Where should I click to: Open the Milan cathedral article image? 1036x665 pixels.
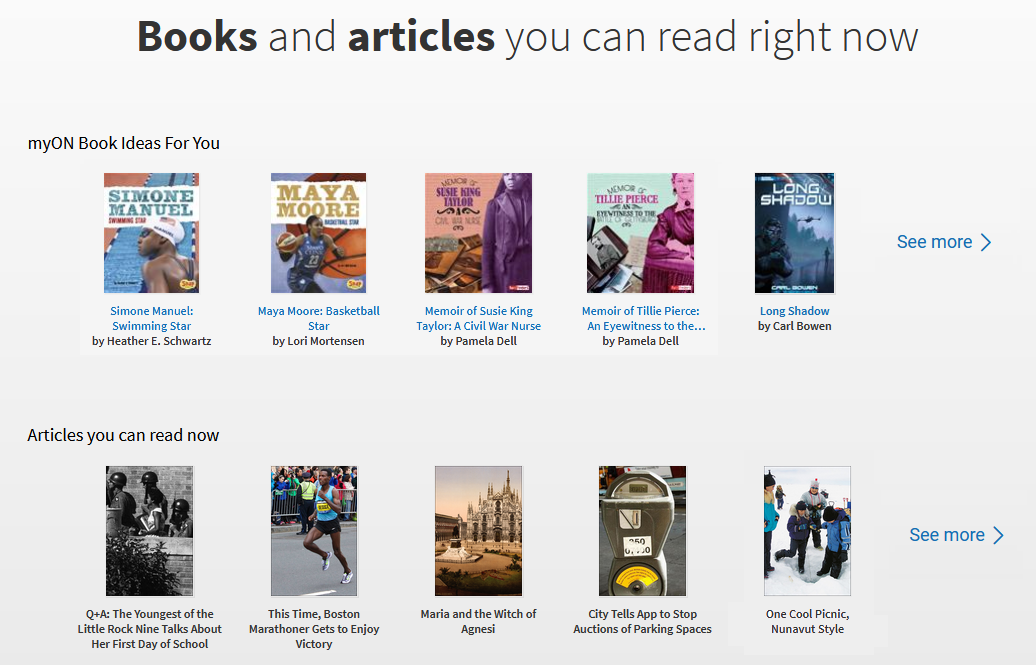click(x=478, y=531)
